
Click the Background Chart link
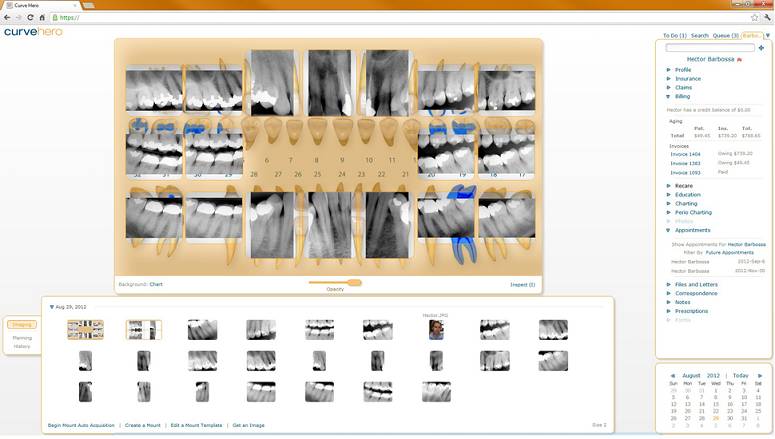(x=156, y=284)
